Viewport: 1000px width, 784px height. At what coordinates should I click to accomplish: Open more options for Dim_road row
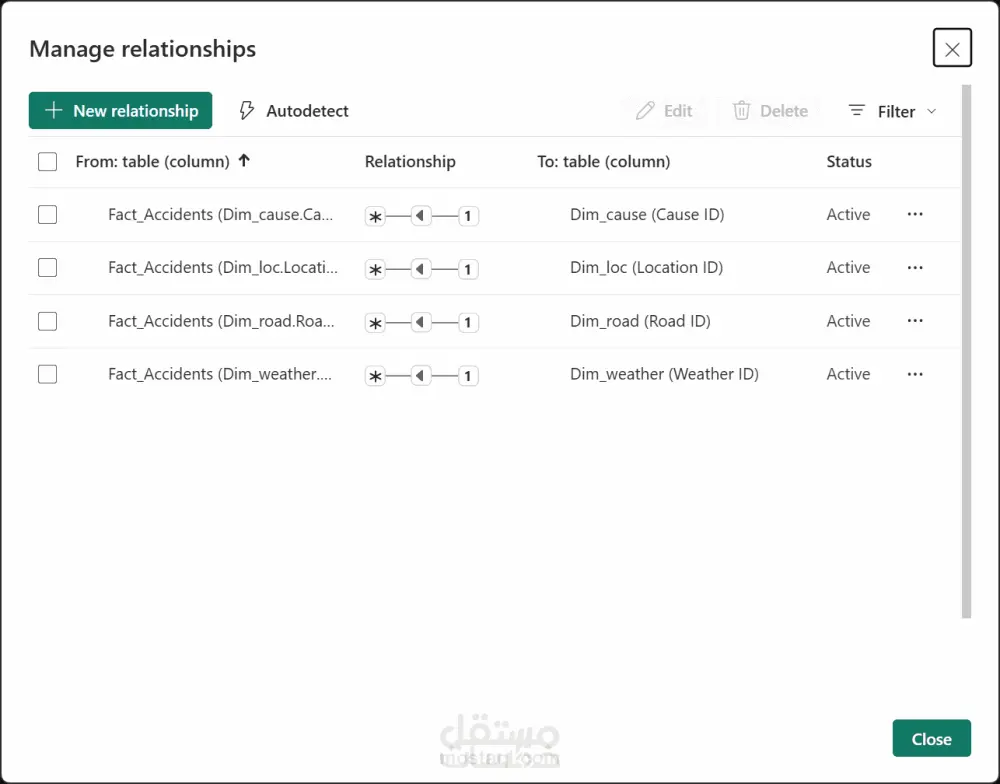(915, 321)
